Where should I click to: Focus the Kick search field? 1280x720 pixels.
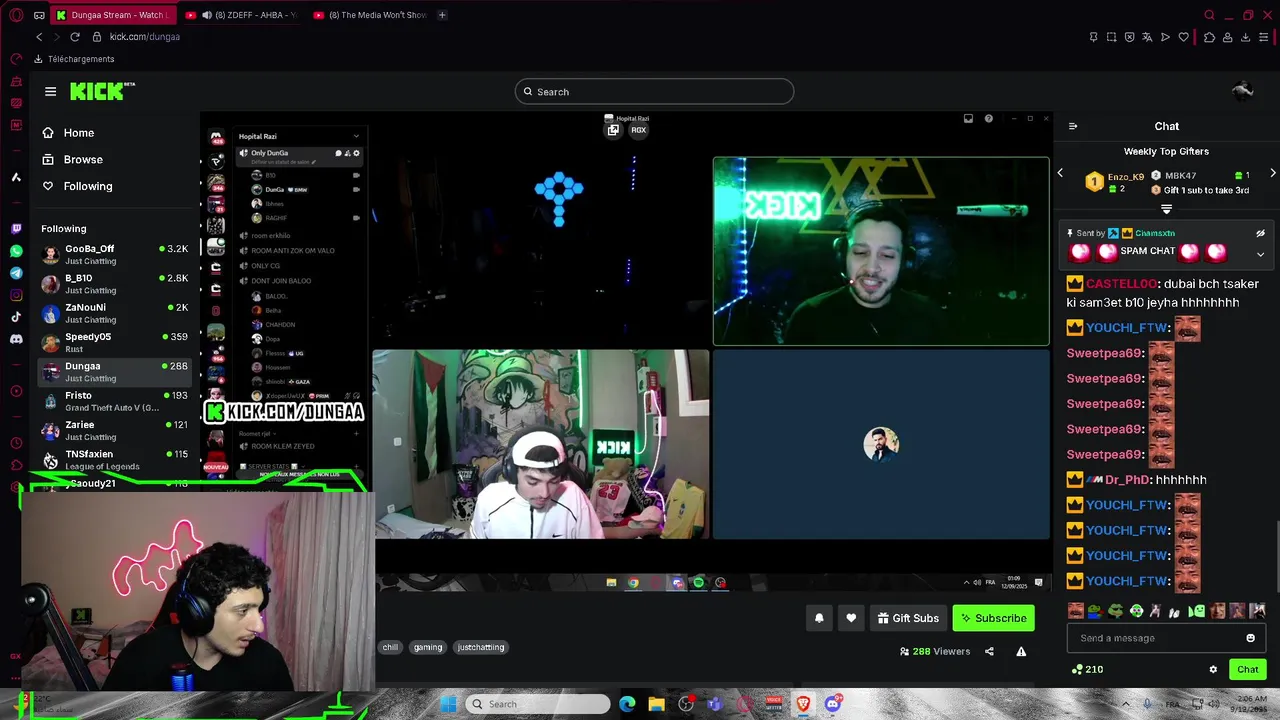[x=654, y=92]
